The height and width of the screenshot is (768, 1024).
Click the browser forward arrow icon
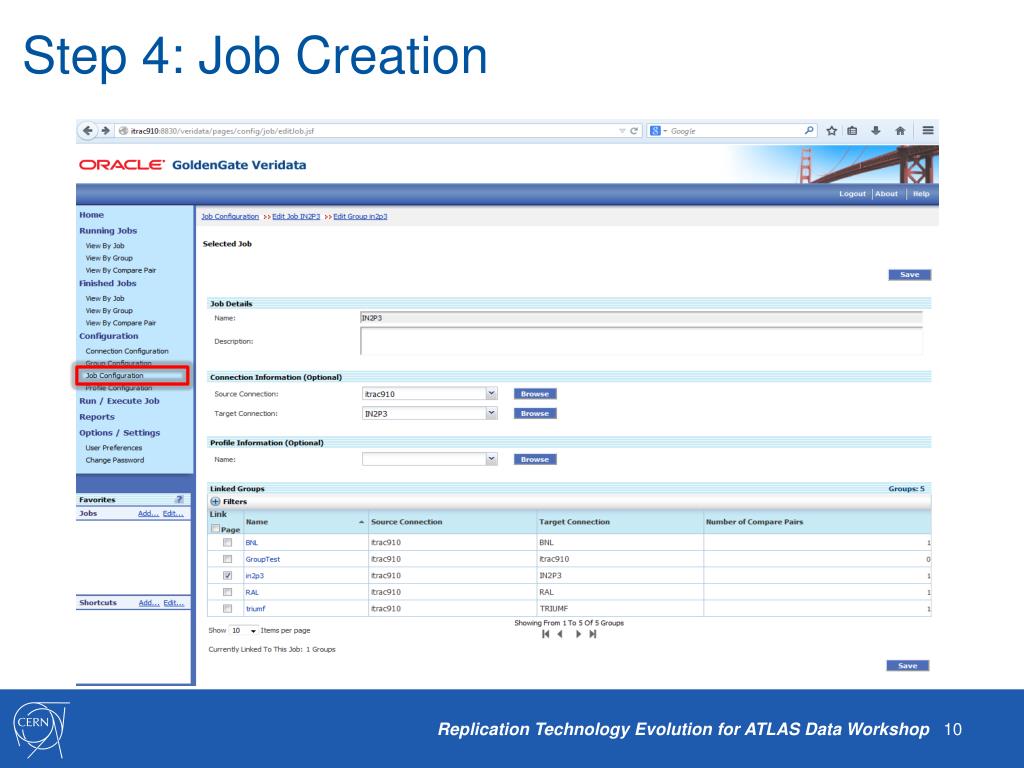point(105,131)
